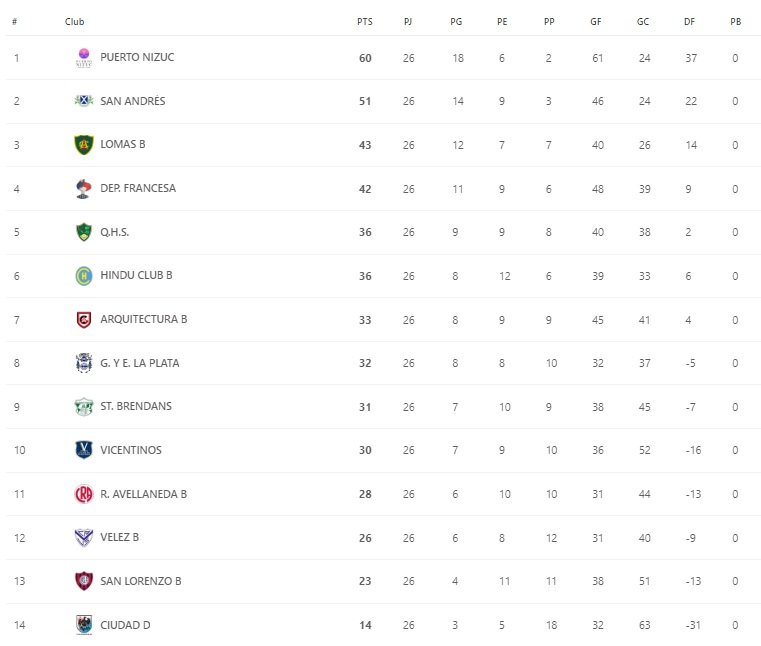Select the PUERTO NIZUC team name

point(137,58)
